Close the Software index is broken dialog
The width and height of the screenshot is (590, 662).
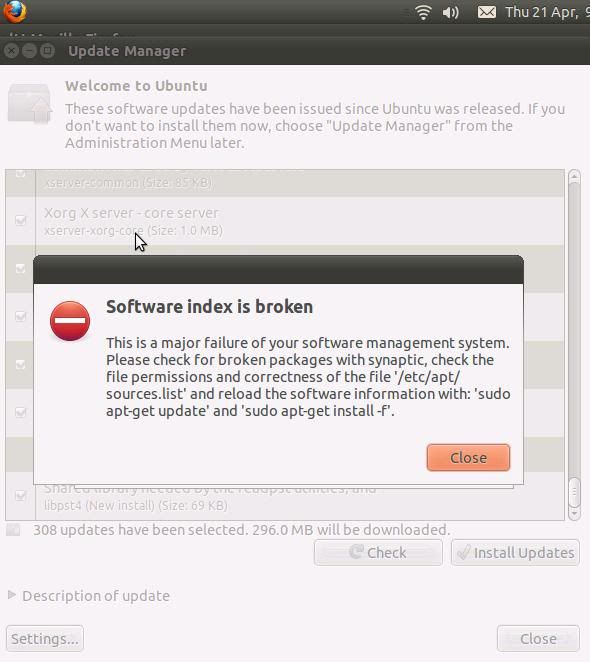(x=468, y=457)
